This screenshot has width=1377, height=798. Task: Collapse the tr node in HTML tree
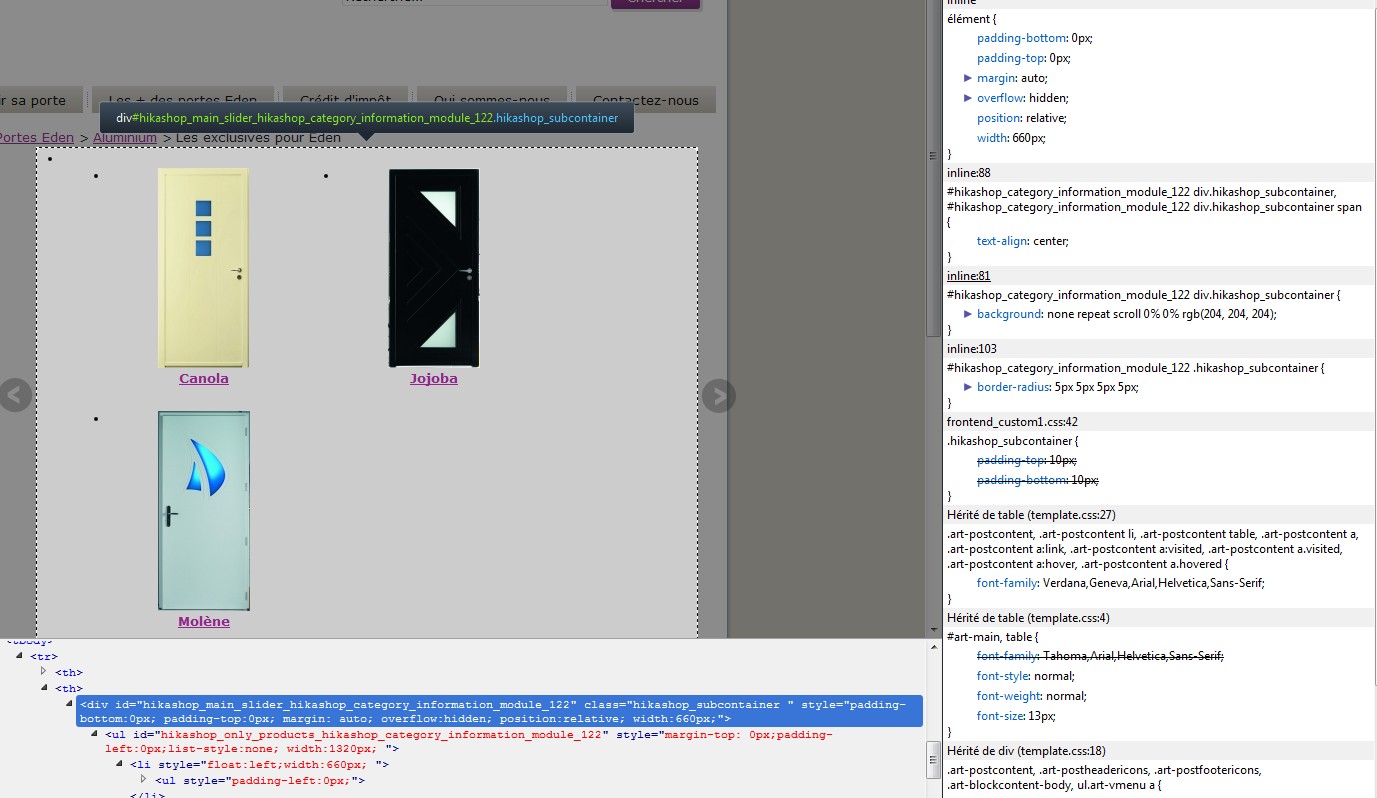(x=19, y=656)
